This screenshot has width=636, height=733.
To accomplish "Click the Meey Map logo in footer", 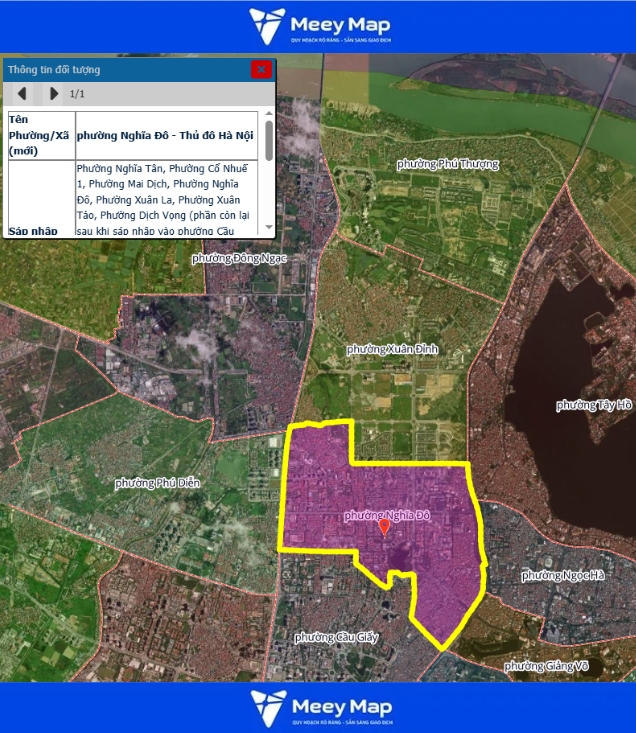I will coord(318,706).
